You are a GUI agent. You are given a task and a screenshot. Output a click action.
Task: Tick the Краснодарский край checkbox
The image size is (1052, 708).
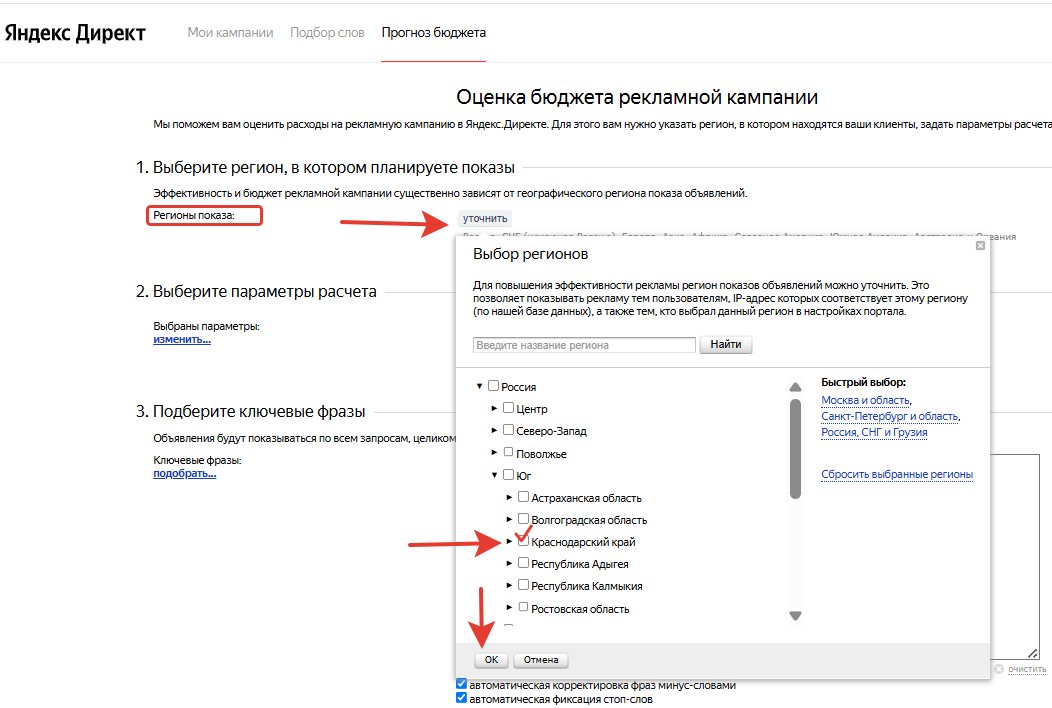pyautogui.click(x=523, y=541)
